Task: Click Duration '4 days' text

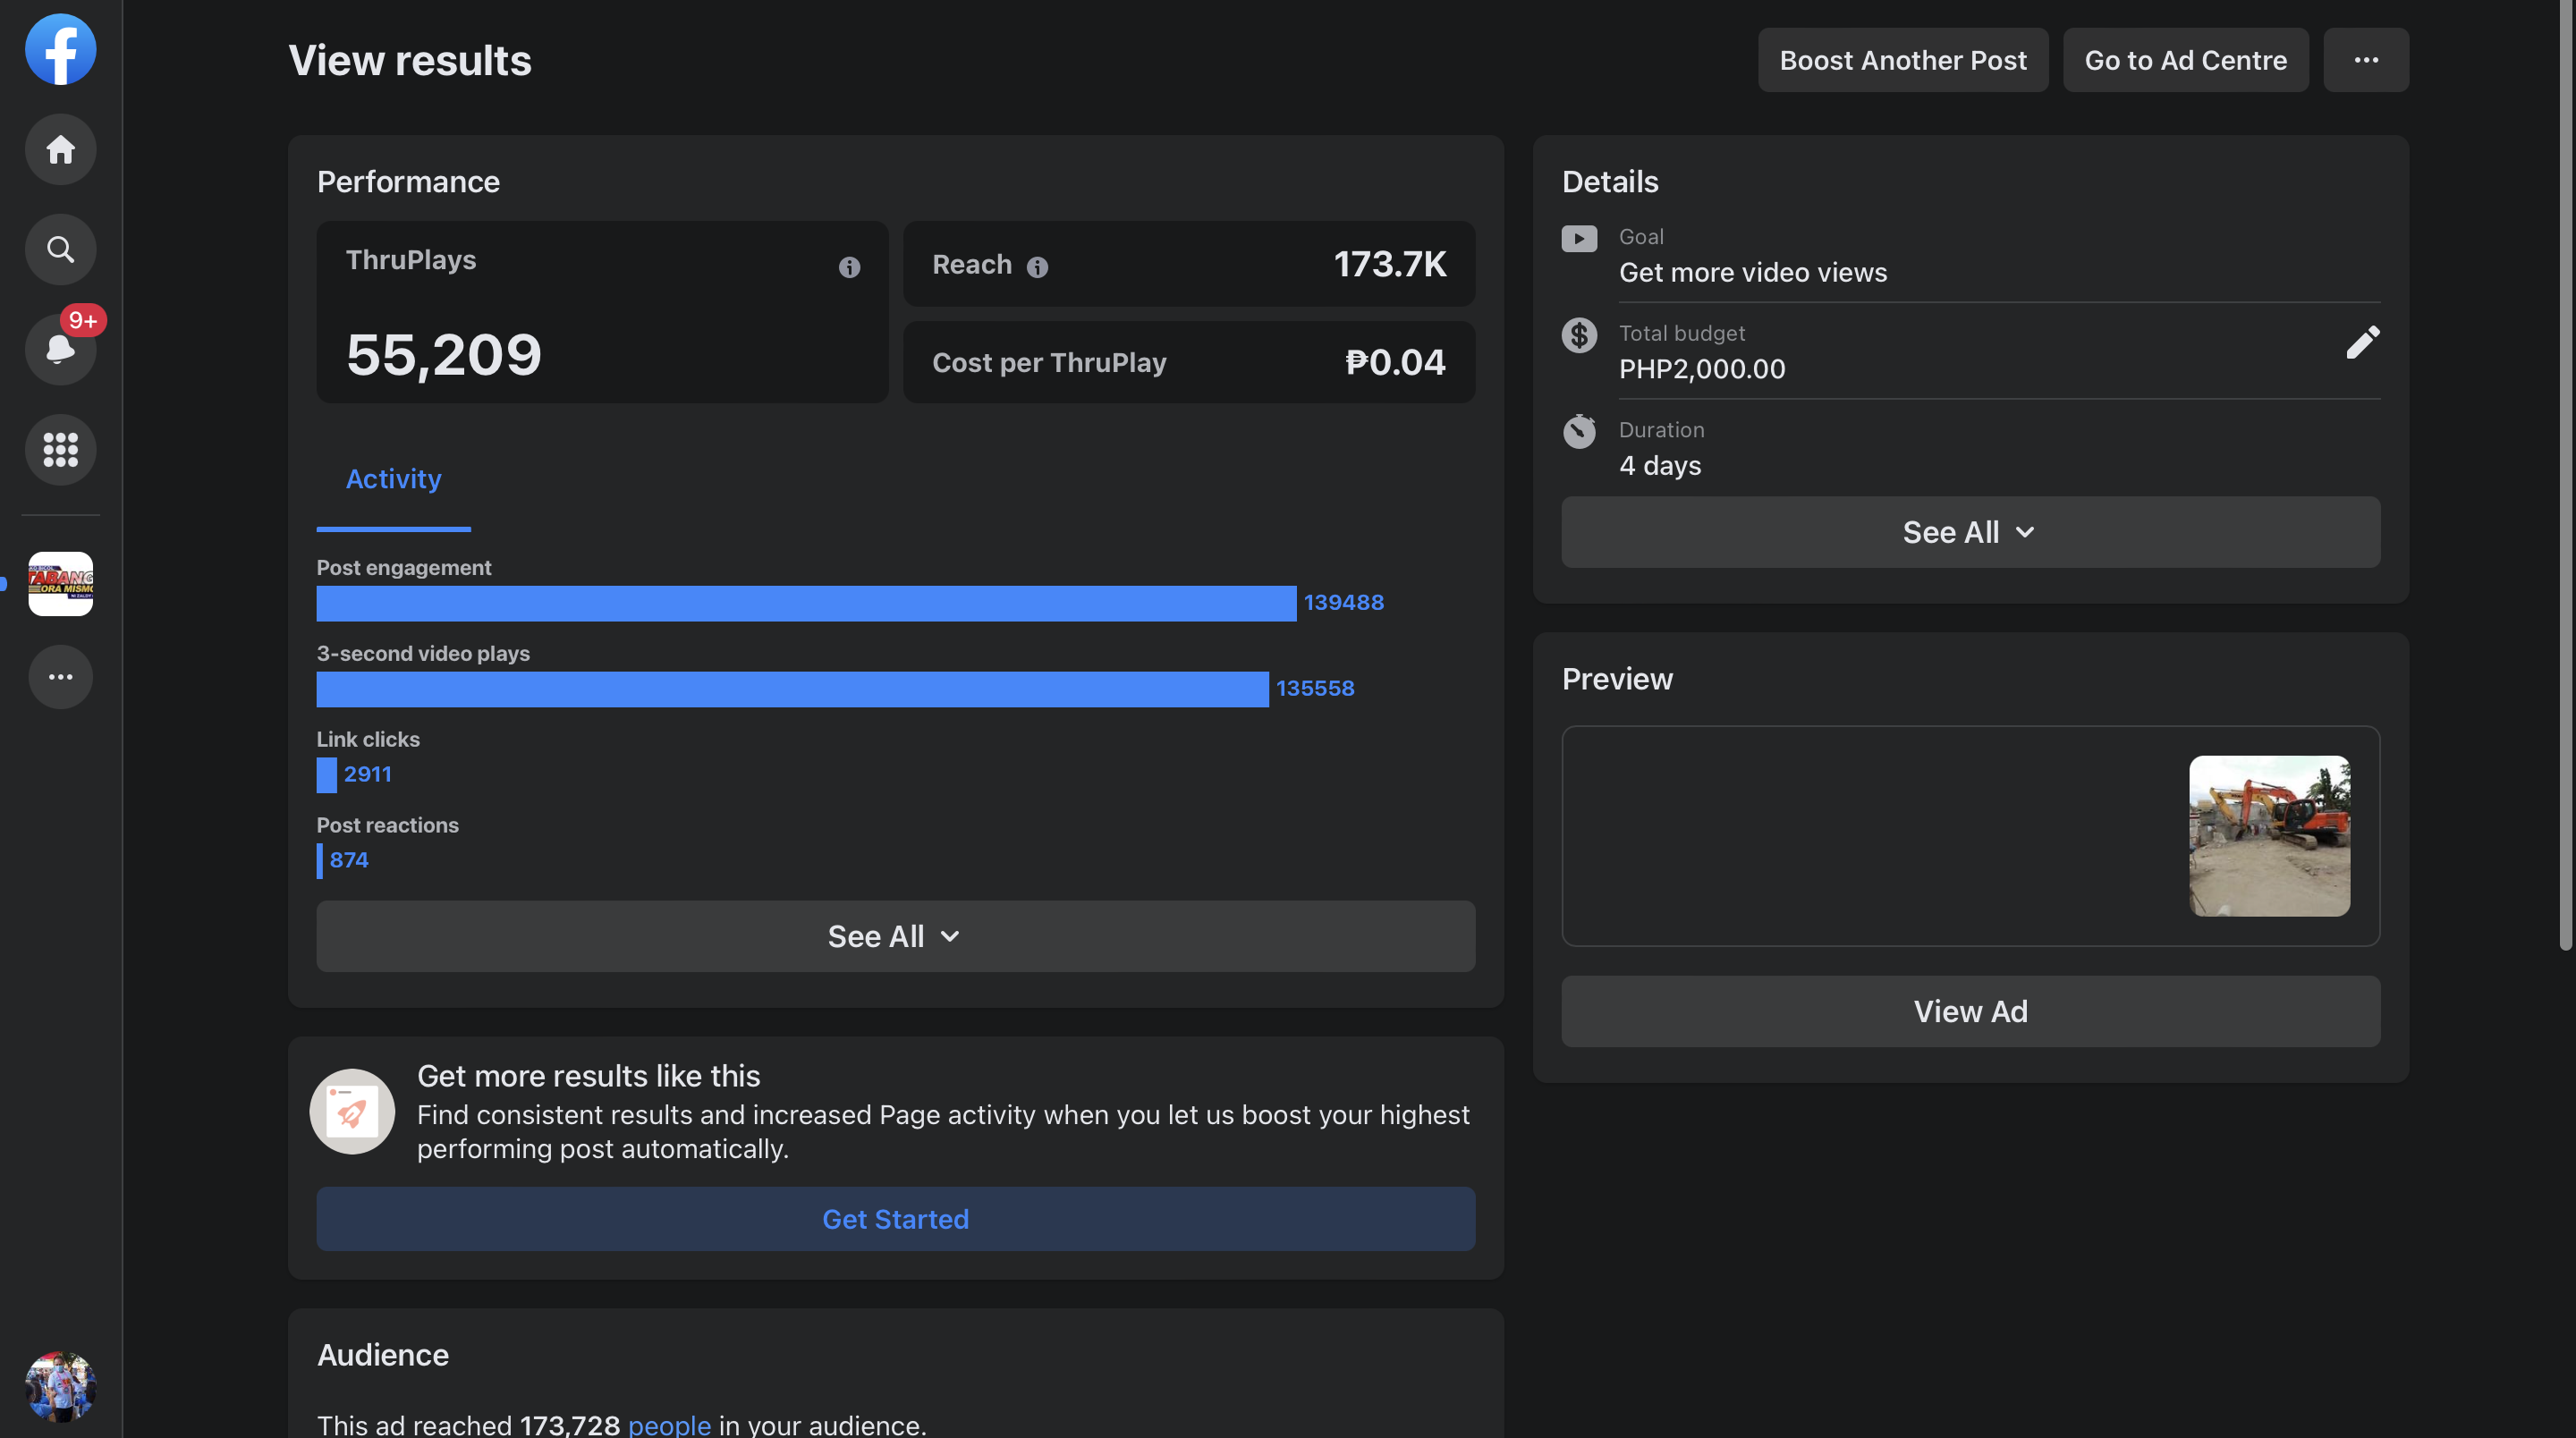Action: (x=1660, y=466)
